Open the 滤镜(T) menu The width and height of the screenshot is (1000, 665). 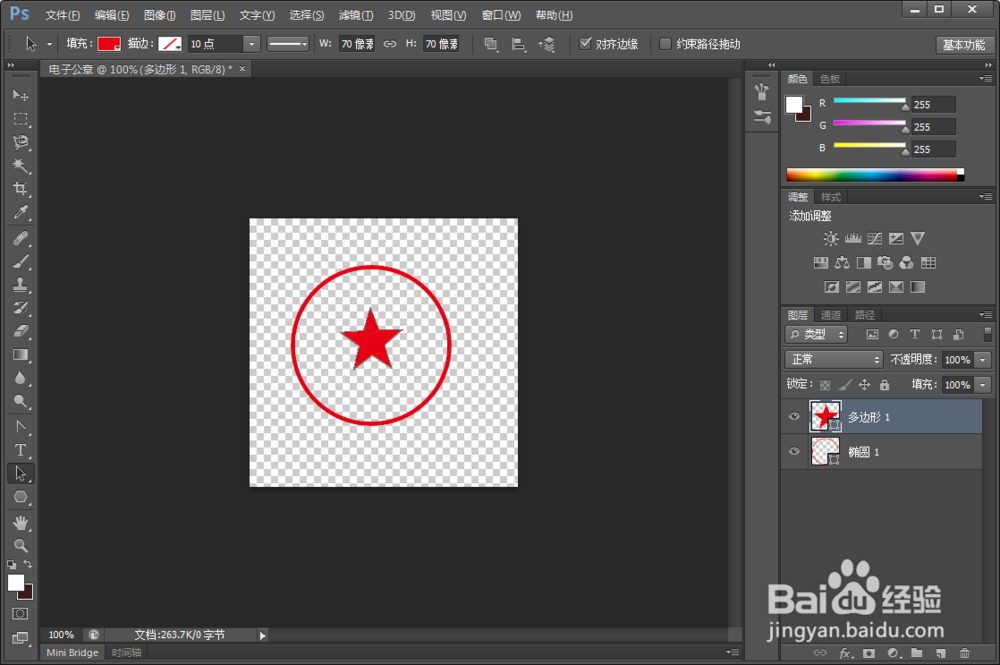[x=356, y=15]
